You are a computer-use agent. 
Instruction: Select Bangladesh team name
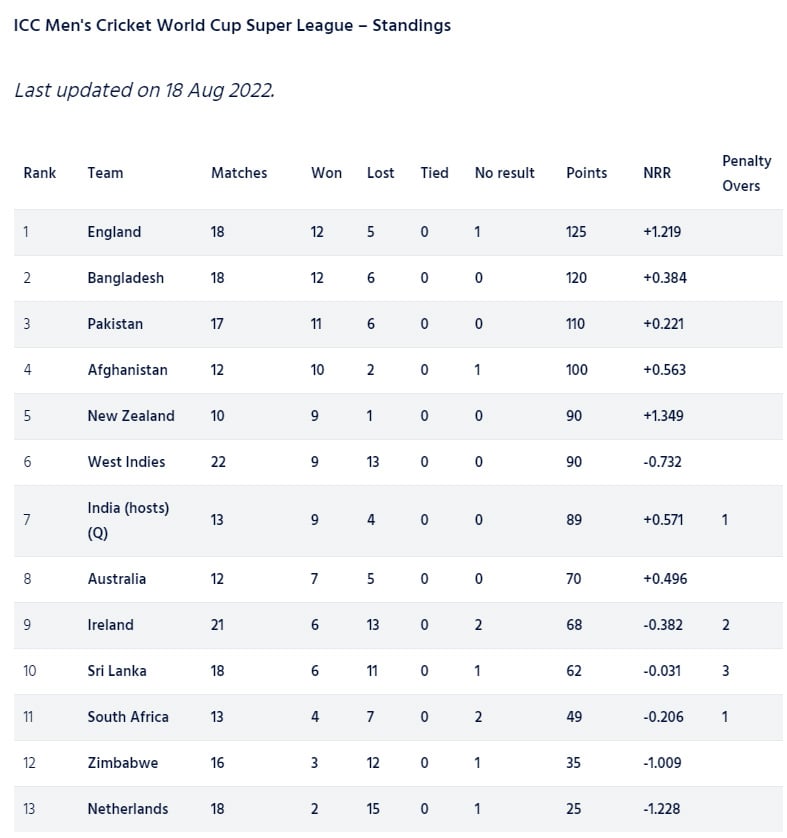125,278
